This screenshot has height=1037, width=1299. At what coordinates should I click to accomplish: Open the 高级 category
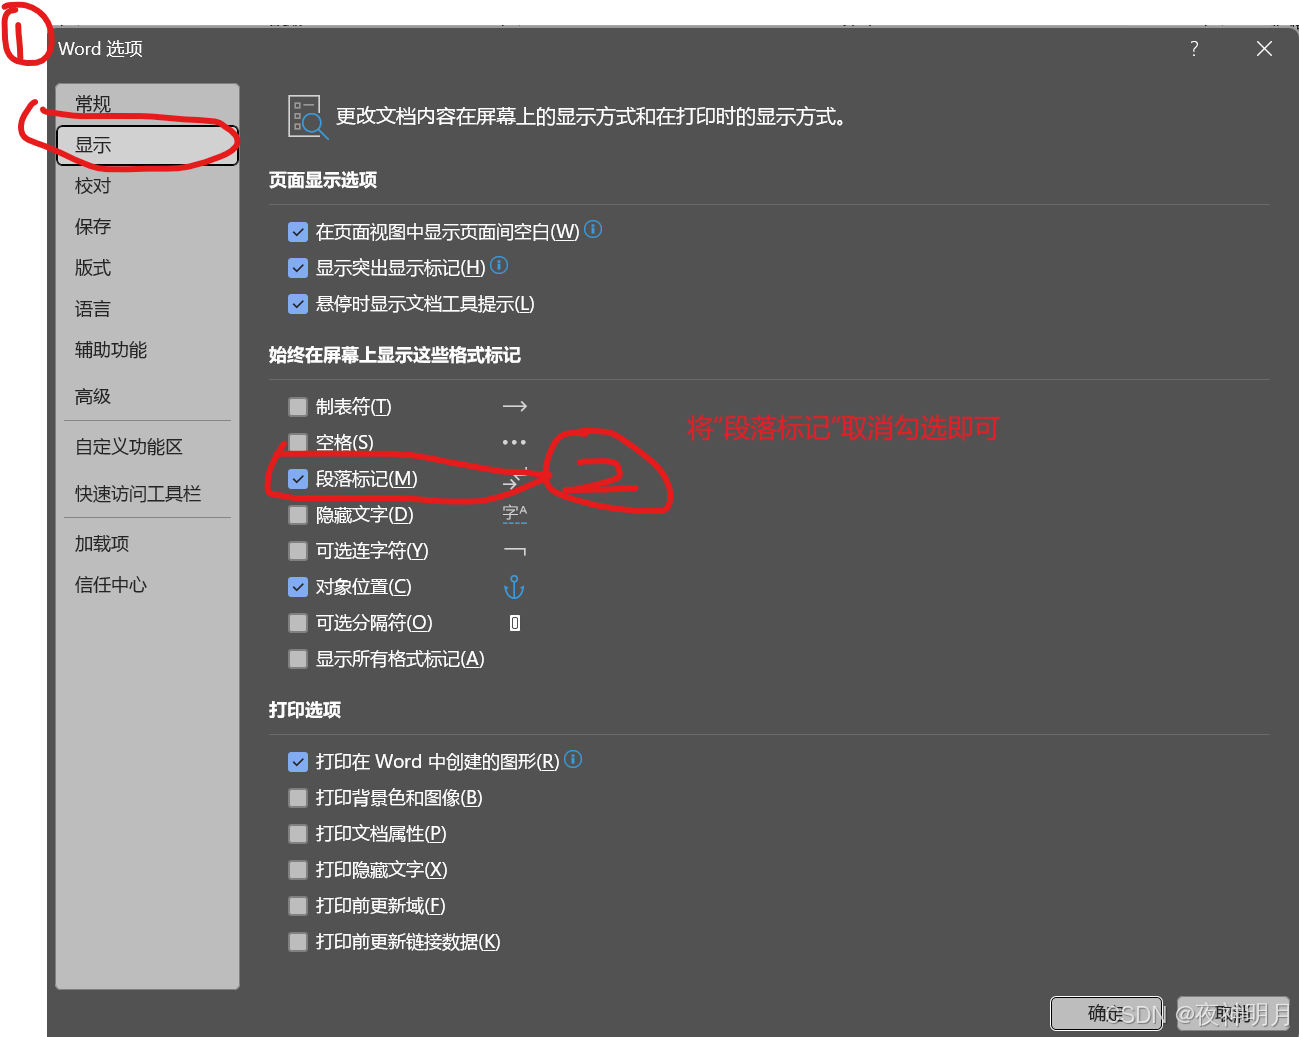pyautogui.click(x=147, y=397)
